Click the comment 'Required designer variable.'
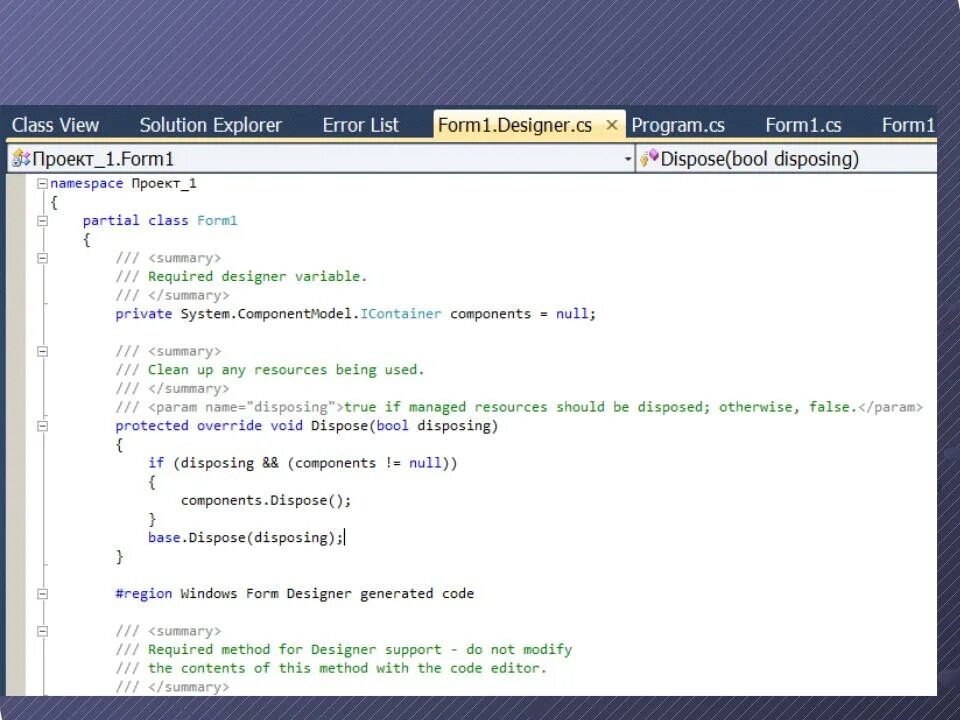The height and width of the screenshot is (720, 960). pyautogui.click(x=257, y=277)
